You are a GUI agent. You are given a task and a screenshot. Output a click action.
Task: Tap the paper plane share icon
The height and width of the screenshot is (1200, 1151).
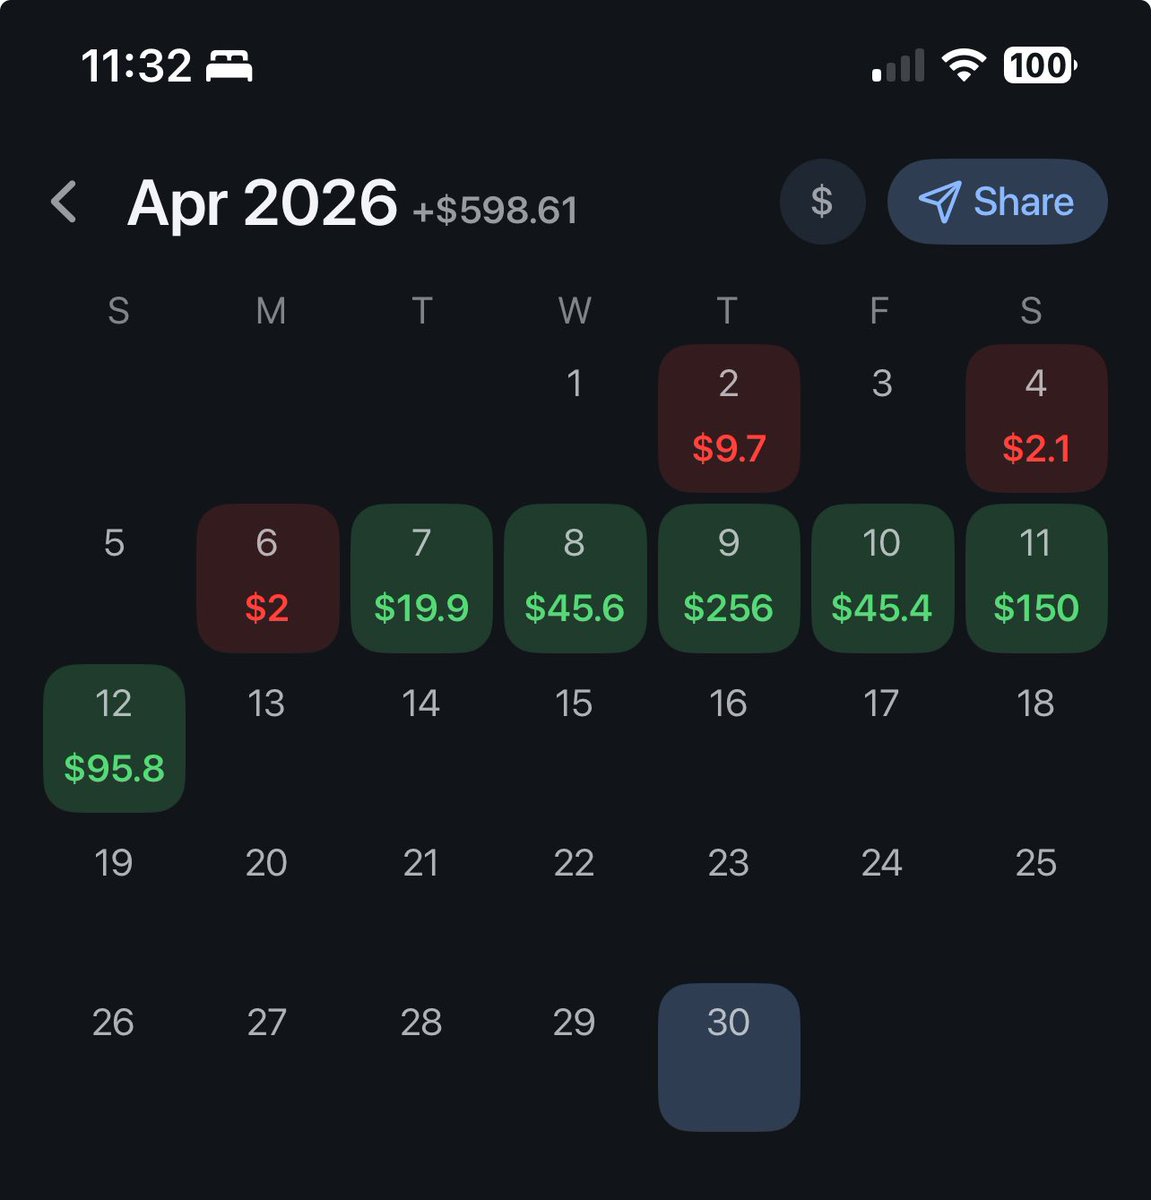[939, 202]
